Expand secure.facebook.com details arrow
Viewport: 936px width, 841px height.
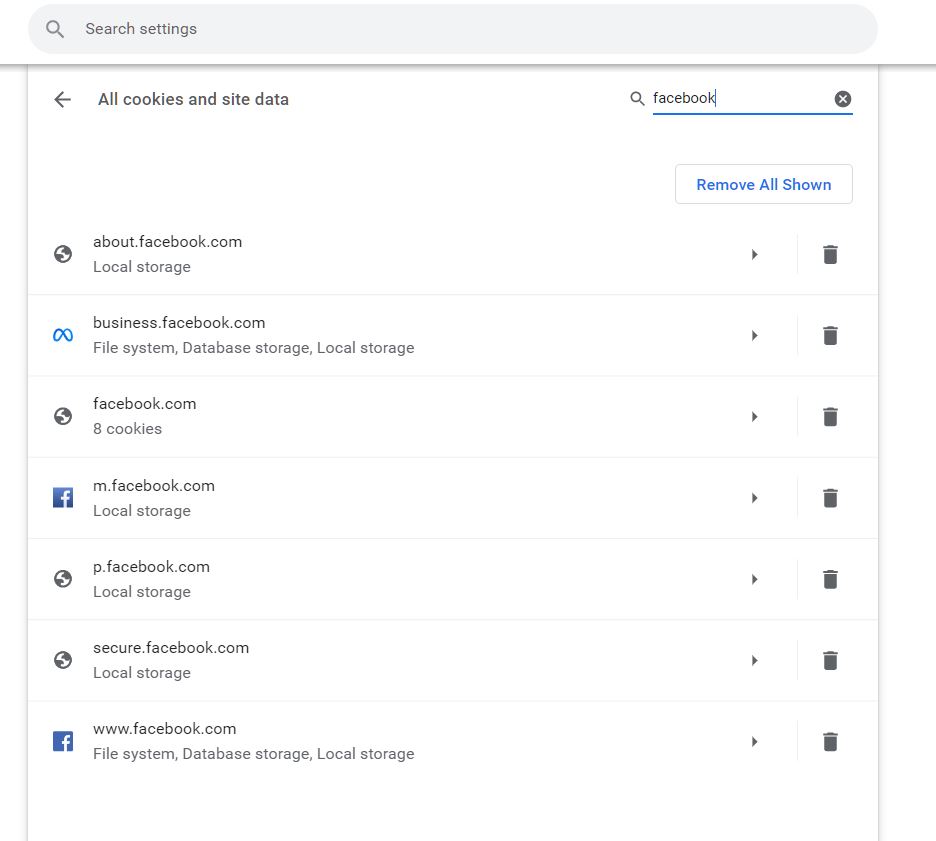(x=755, y=660)
